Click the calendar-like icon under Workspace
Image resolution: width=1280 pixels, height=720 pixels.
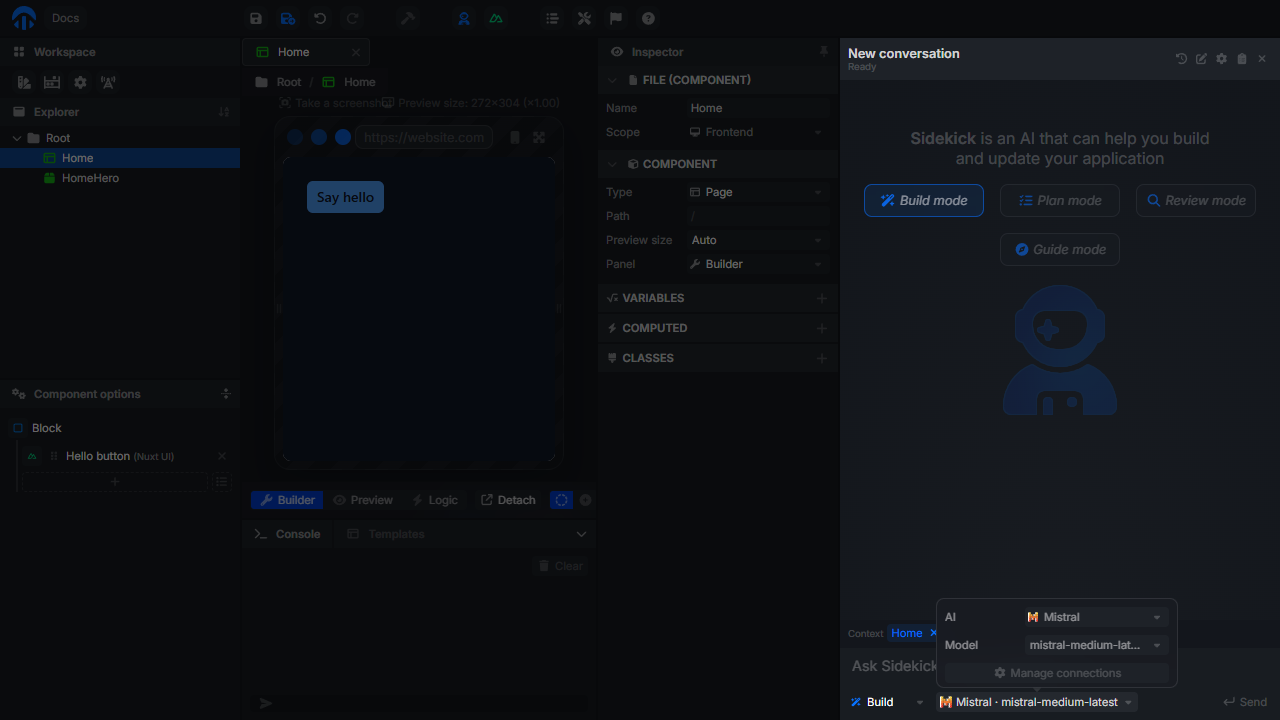point(52,82)
